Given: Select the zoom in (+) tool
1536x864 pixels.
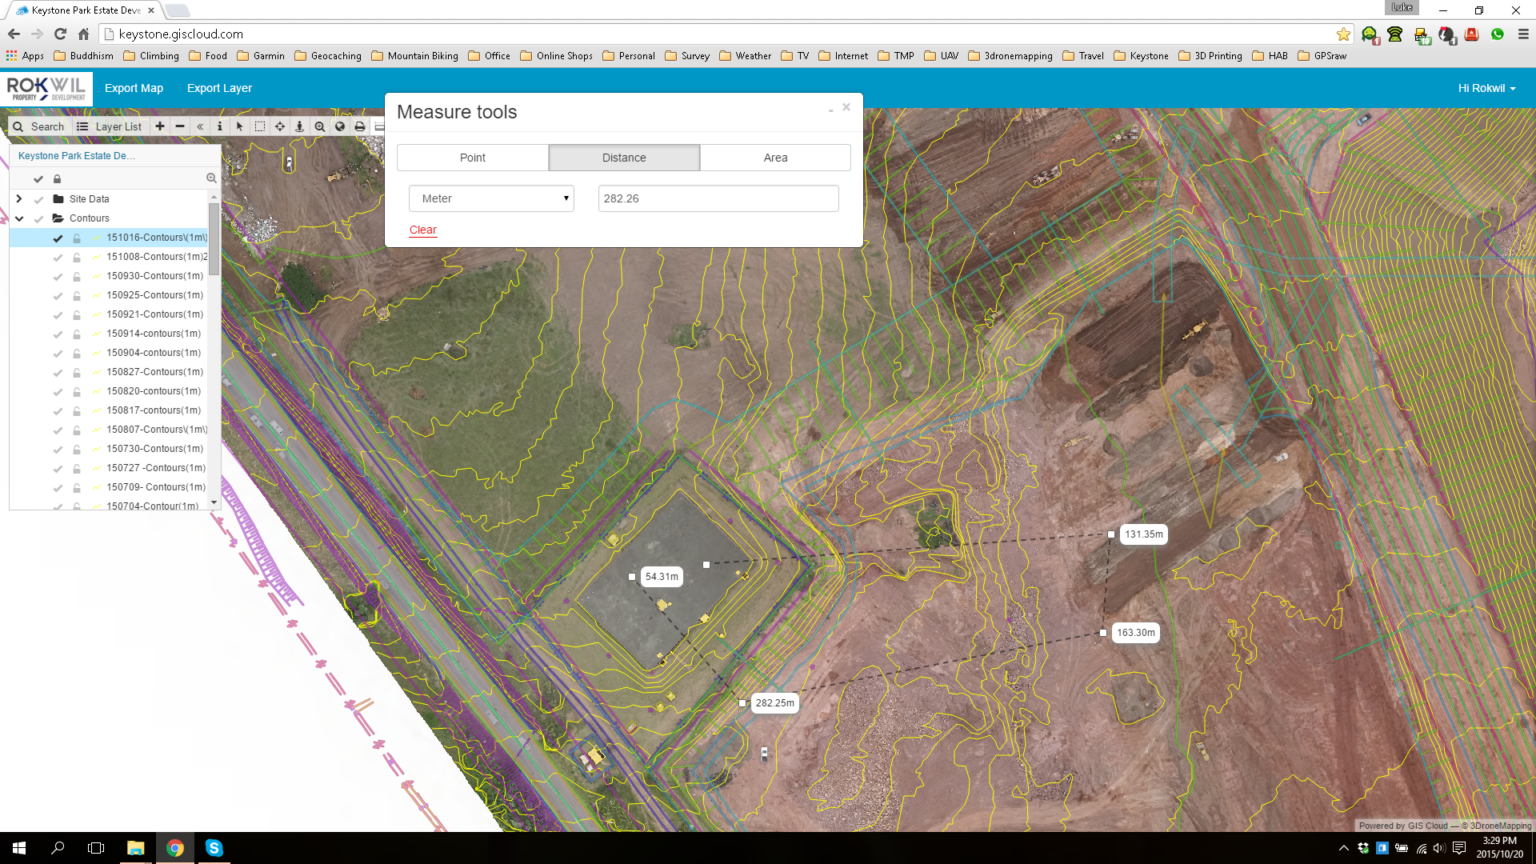Looking at the screenshot, I should [160, 126].
